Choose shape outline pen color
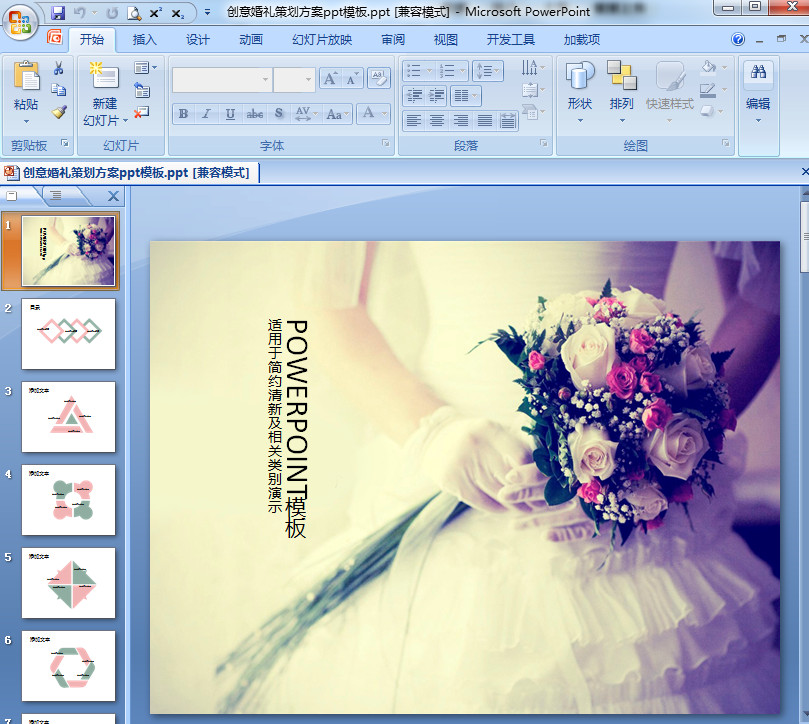 click(x=714, y=90)
